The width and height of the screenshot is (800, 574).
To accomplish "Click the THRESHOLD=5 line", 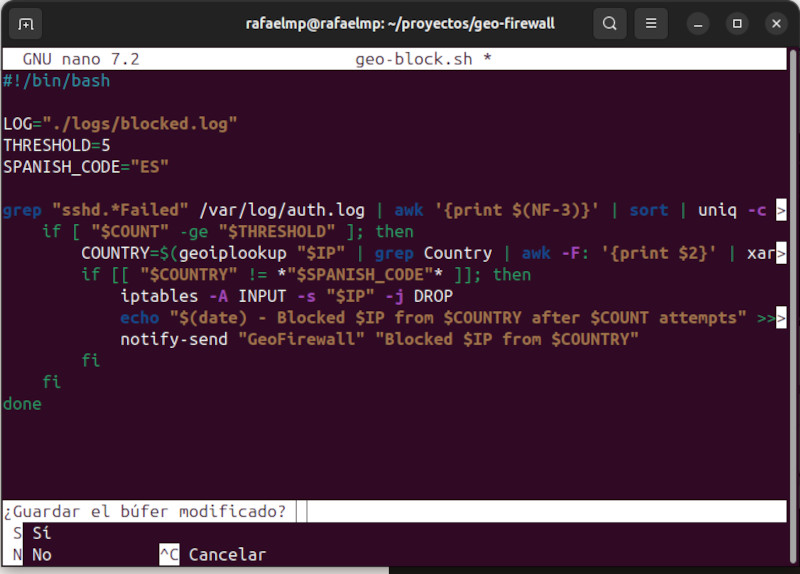I will (x=57, y=145).
